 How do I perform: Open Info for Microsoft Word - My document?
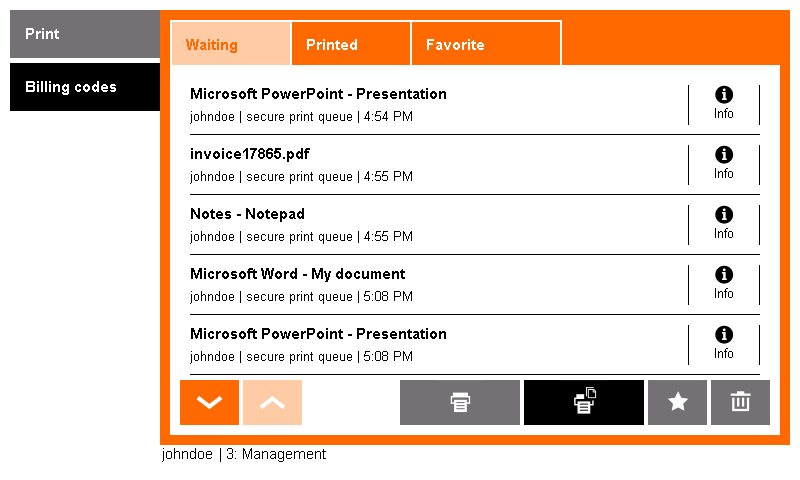723,285
